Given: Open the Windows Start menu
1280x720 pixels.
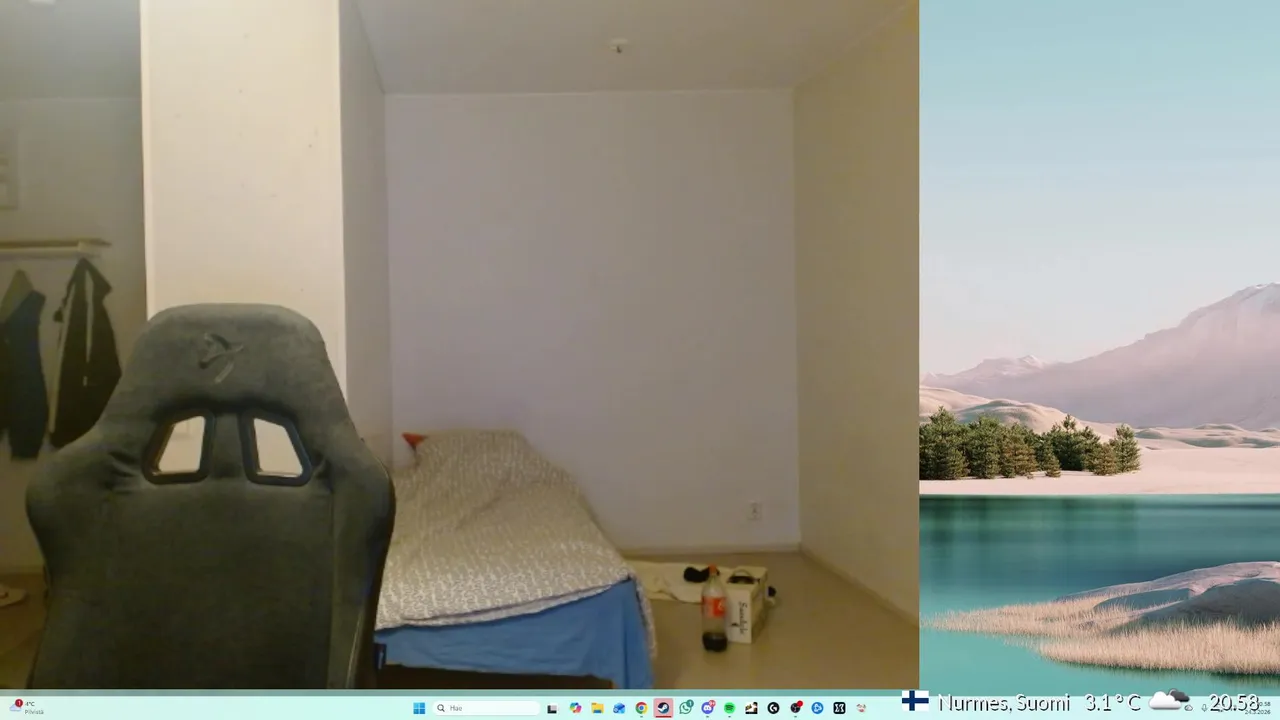Looking at the screenshot, I should pyautogui.click(x=419, y=708).
